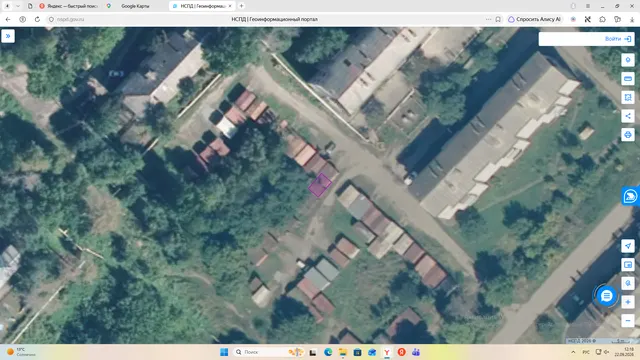Print the map using the printer icon

point(628,134)
